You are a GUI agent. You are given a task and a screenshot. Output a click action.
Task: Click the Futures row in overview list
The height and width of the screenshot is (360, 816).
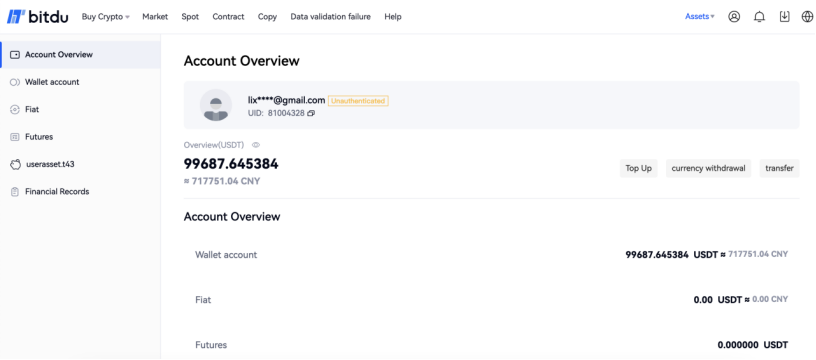point(491,344)
